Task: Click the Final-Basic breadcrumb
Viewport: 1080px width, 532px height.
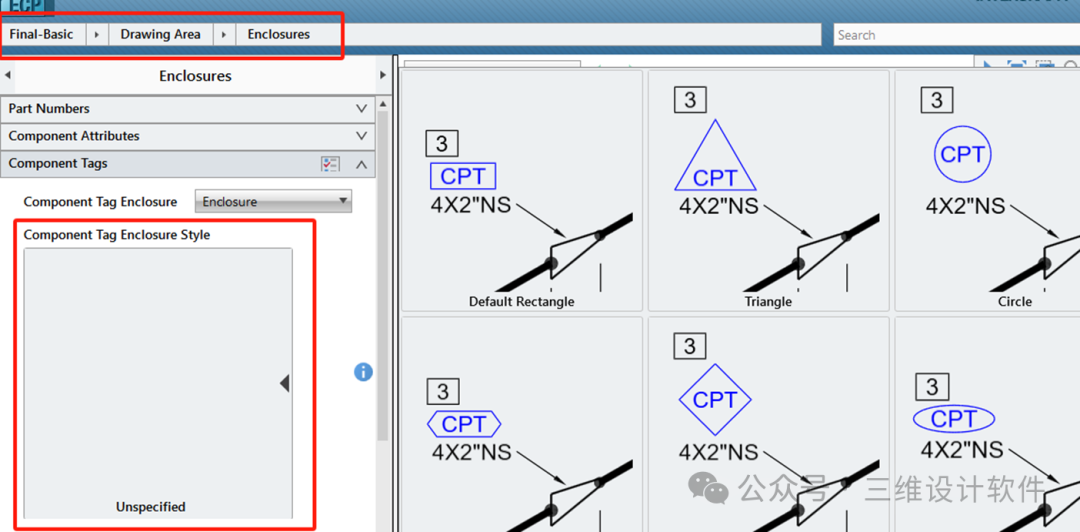Action: click(41, 34)
